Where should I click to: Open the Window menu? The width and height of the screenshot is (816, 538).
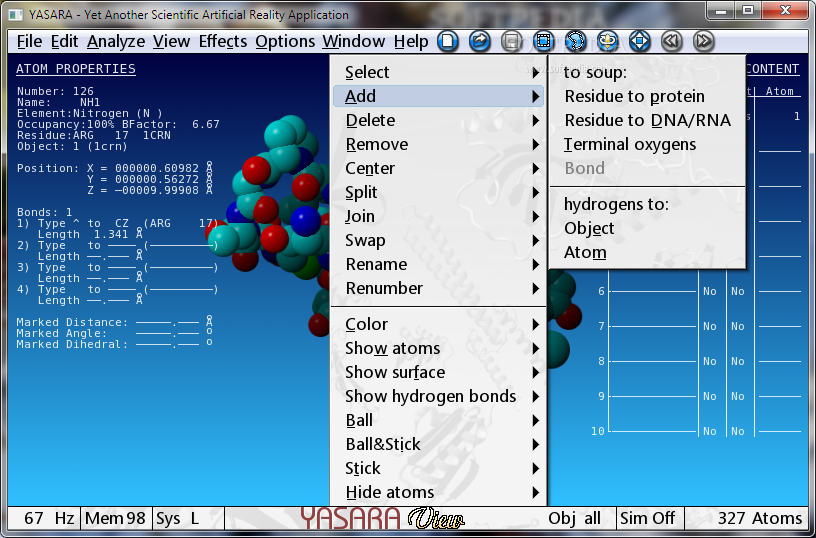pos(354,41)
